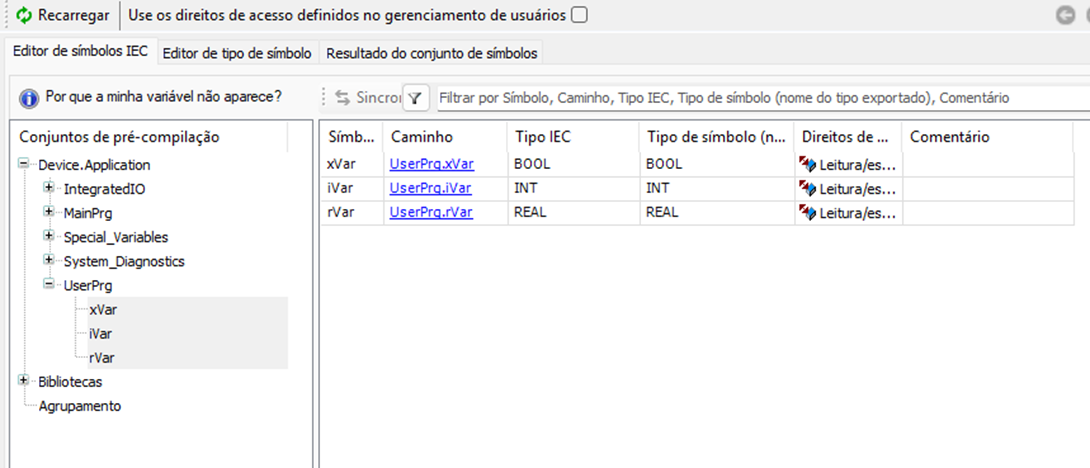Collapse the UserPrg tree node
This screenshot has height=468, width=1090.
48,285
